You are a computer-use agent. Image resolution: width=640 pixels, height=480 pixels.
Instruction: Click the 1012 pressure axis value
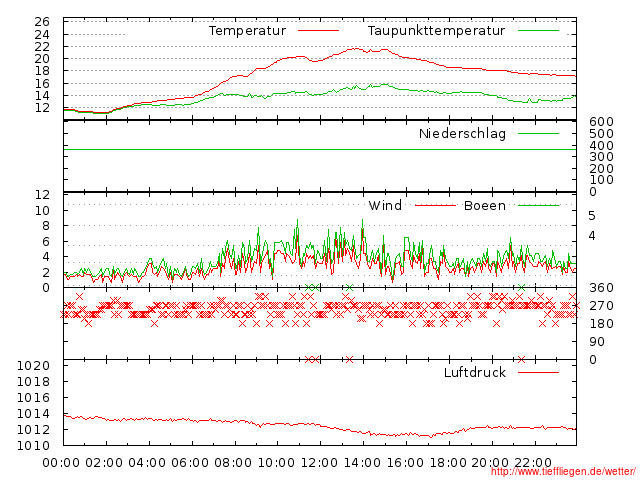(x=33, y=430)
